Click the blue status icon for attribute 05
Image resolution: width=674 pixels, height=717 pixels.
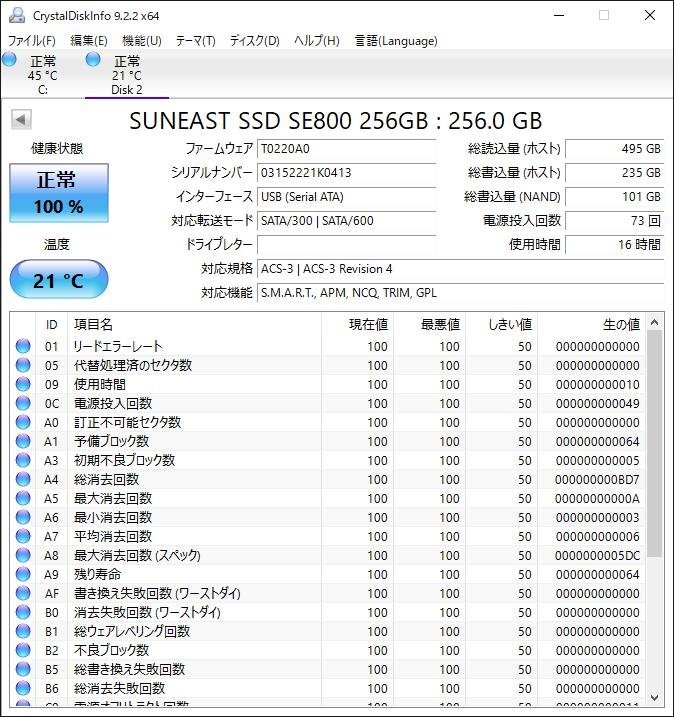(x=23, y=365)
